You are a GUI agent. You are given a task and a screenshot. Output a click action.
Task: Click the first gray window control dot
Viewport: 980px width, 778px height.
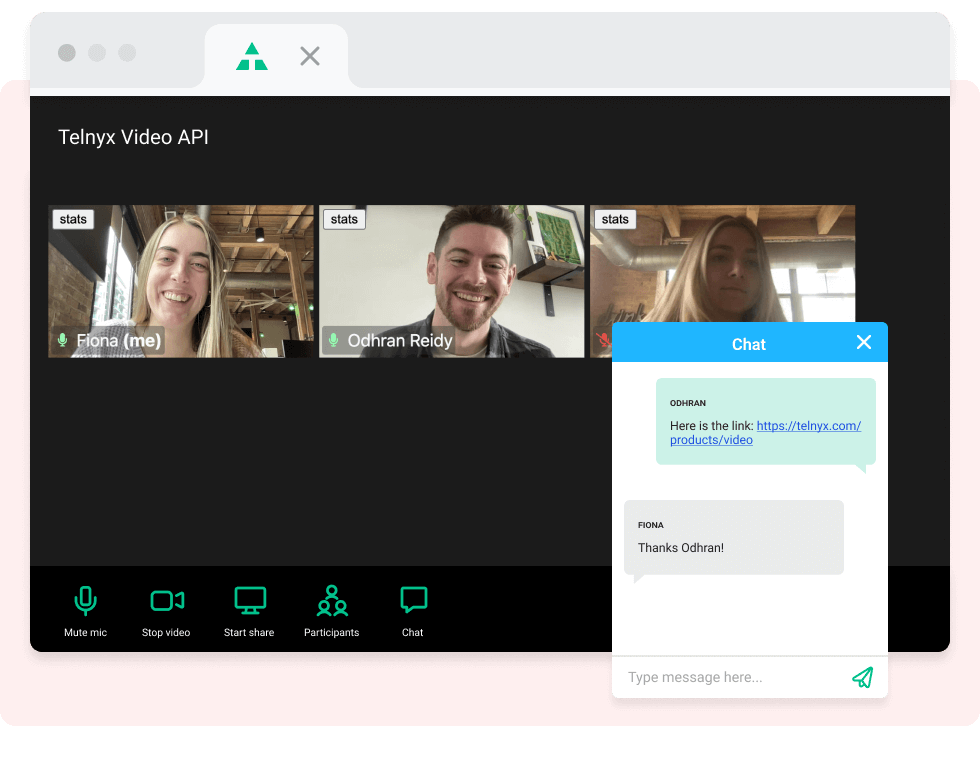67,53
